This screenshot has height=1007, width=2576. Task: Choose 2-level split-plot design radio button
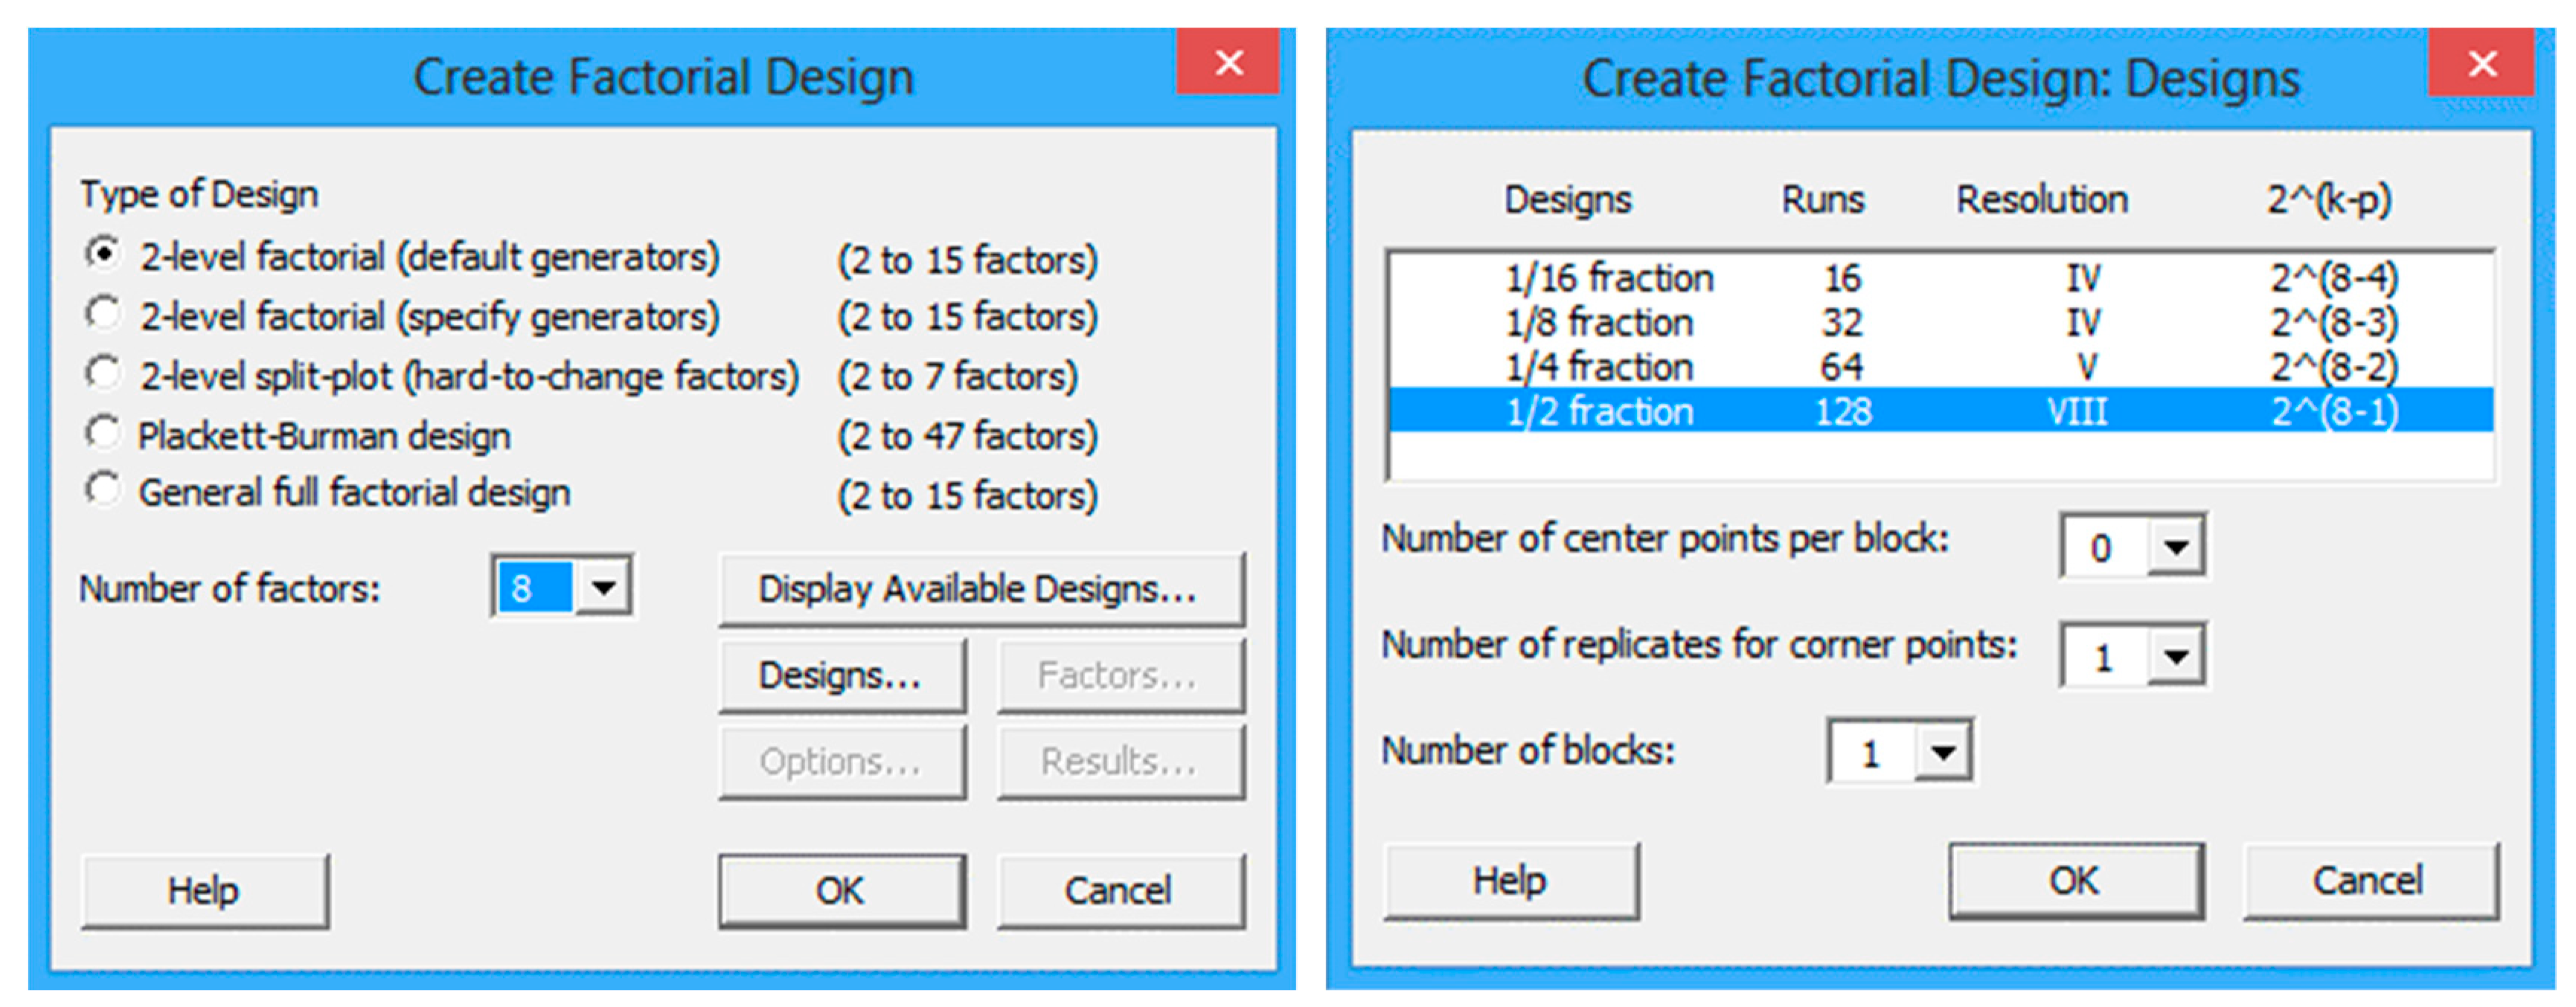103,374
